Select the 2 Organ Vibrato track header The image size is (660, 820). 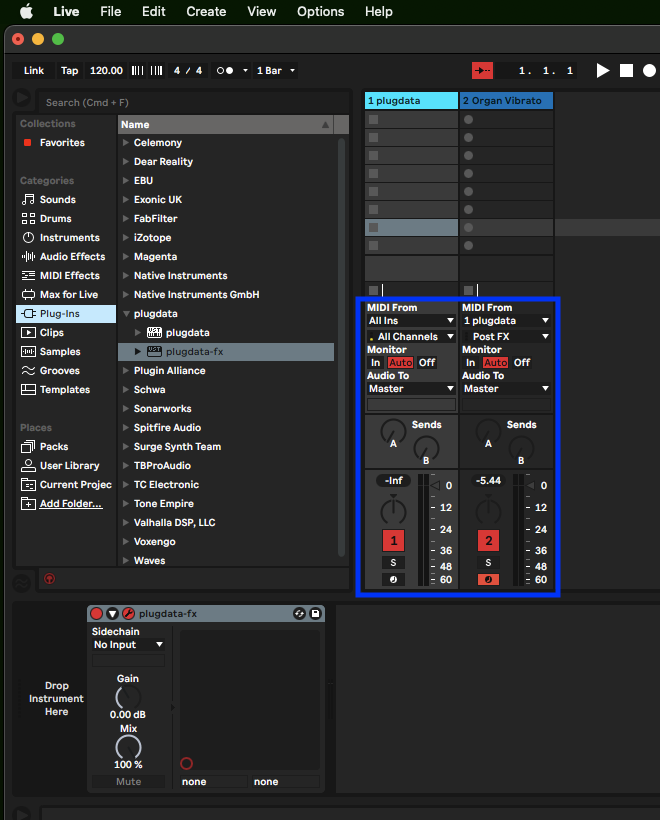click(x=506, y=100)
